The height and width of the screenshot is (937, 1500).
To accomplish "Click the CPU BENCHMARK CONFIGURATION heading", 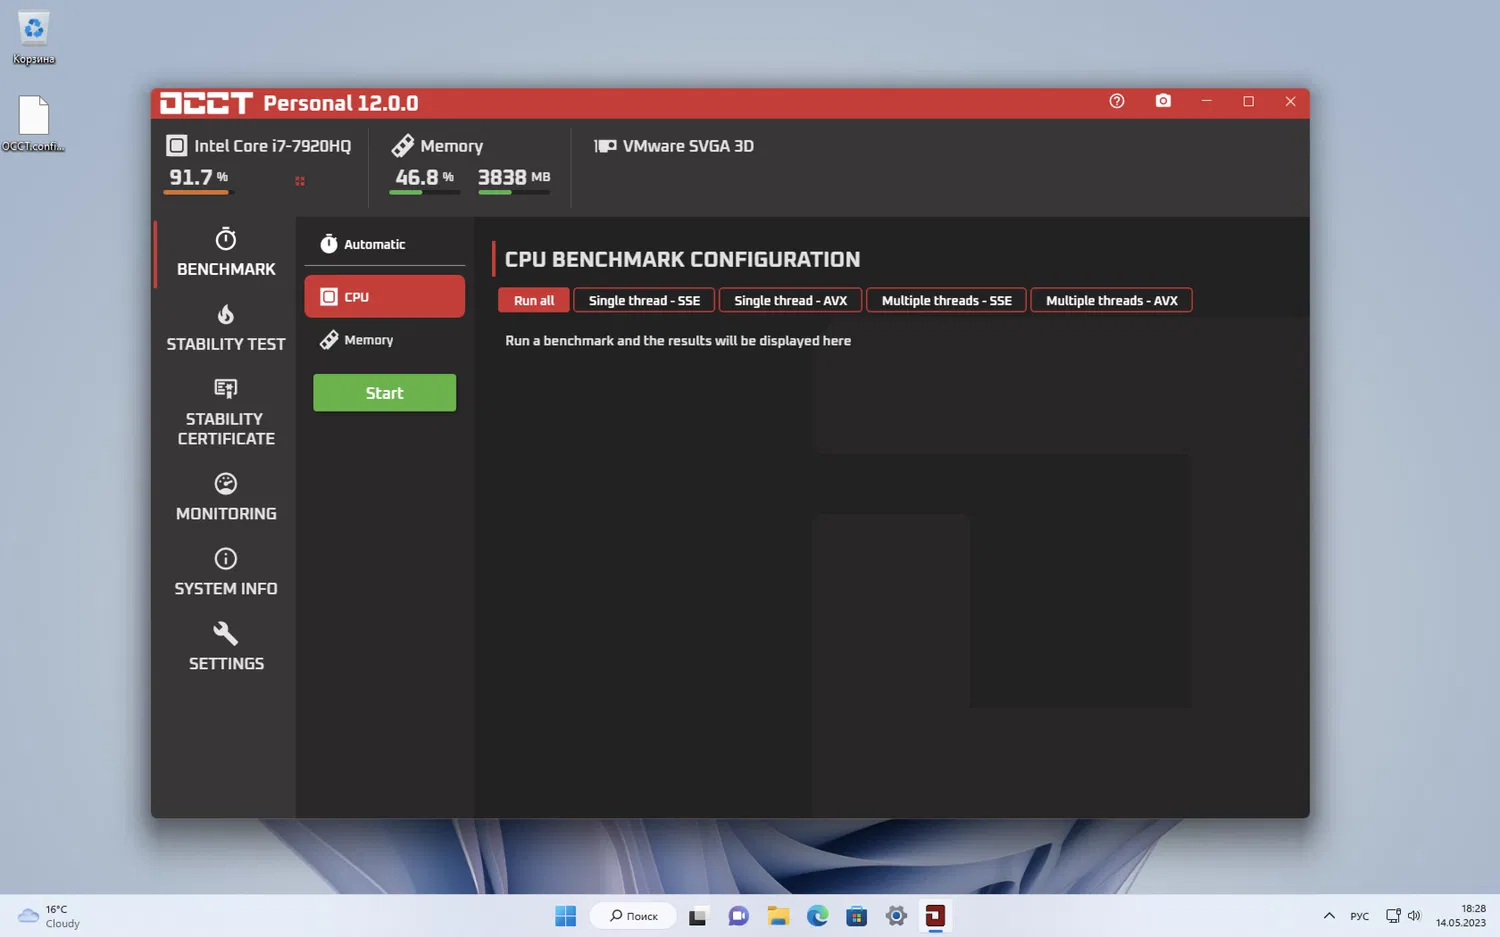I will (682, 260).
